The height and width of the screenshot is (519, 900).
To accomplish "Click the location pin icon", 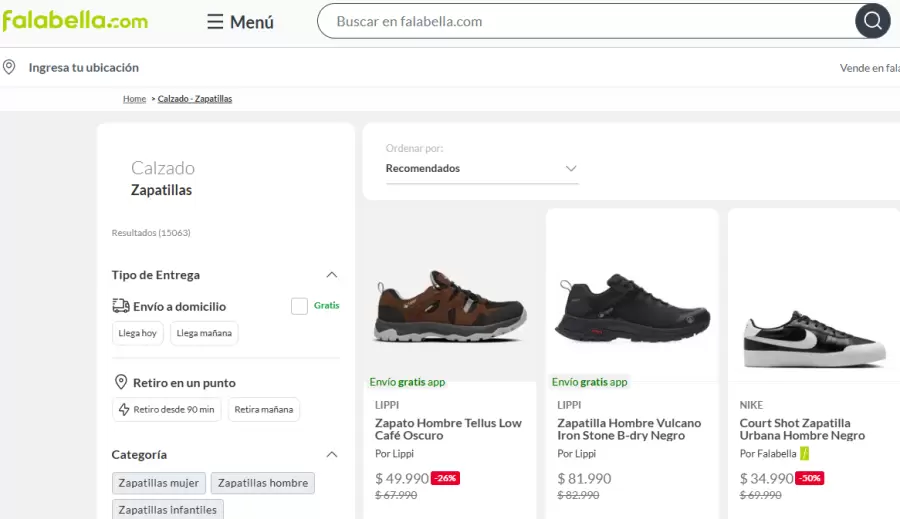I will pyautogui.click(x=9, y=67).
